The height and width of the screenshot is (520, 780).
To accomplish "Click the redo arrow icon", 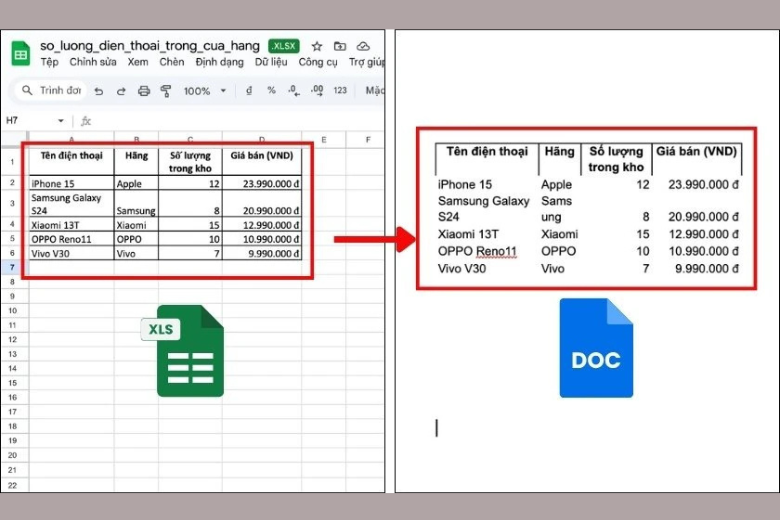I will (121, 91).
